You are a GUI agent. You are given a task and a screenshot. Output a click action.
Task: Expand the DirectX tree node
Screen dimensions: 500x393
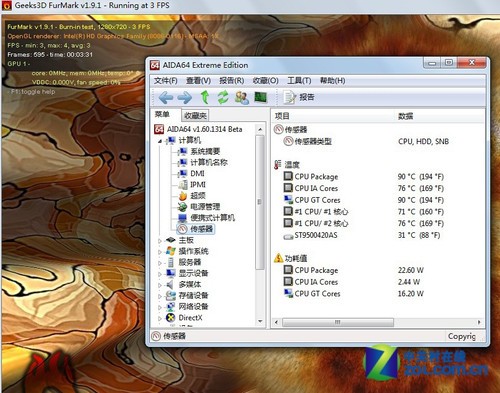point(160,318)
